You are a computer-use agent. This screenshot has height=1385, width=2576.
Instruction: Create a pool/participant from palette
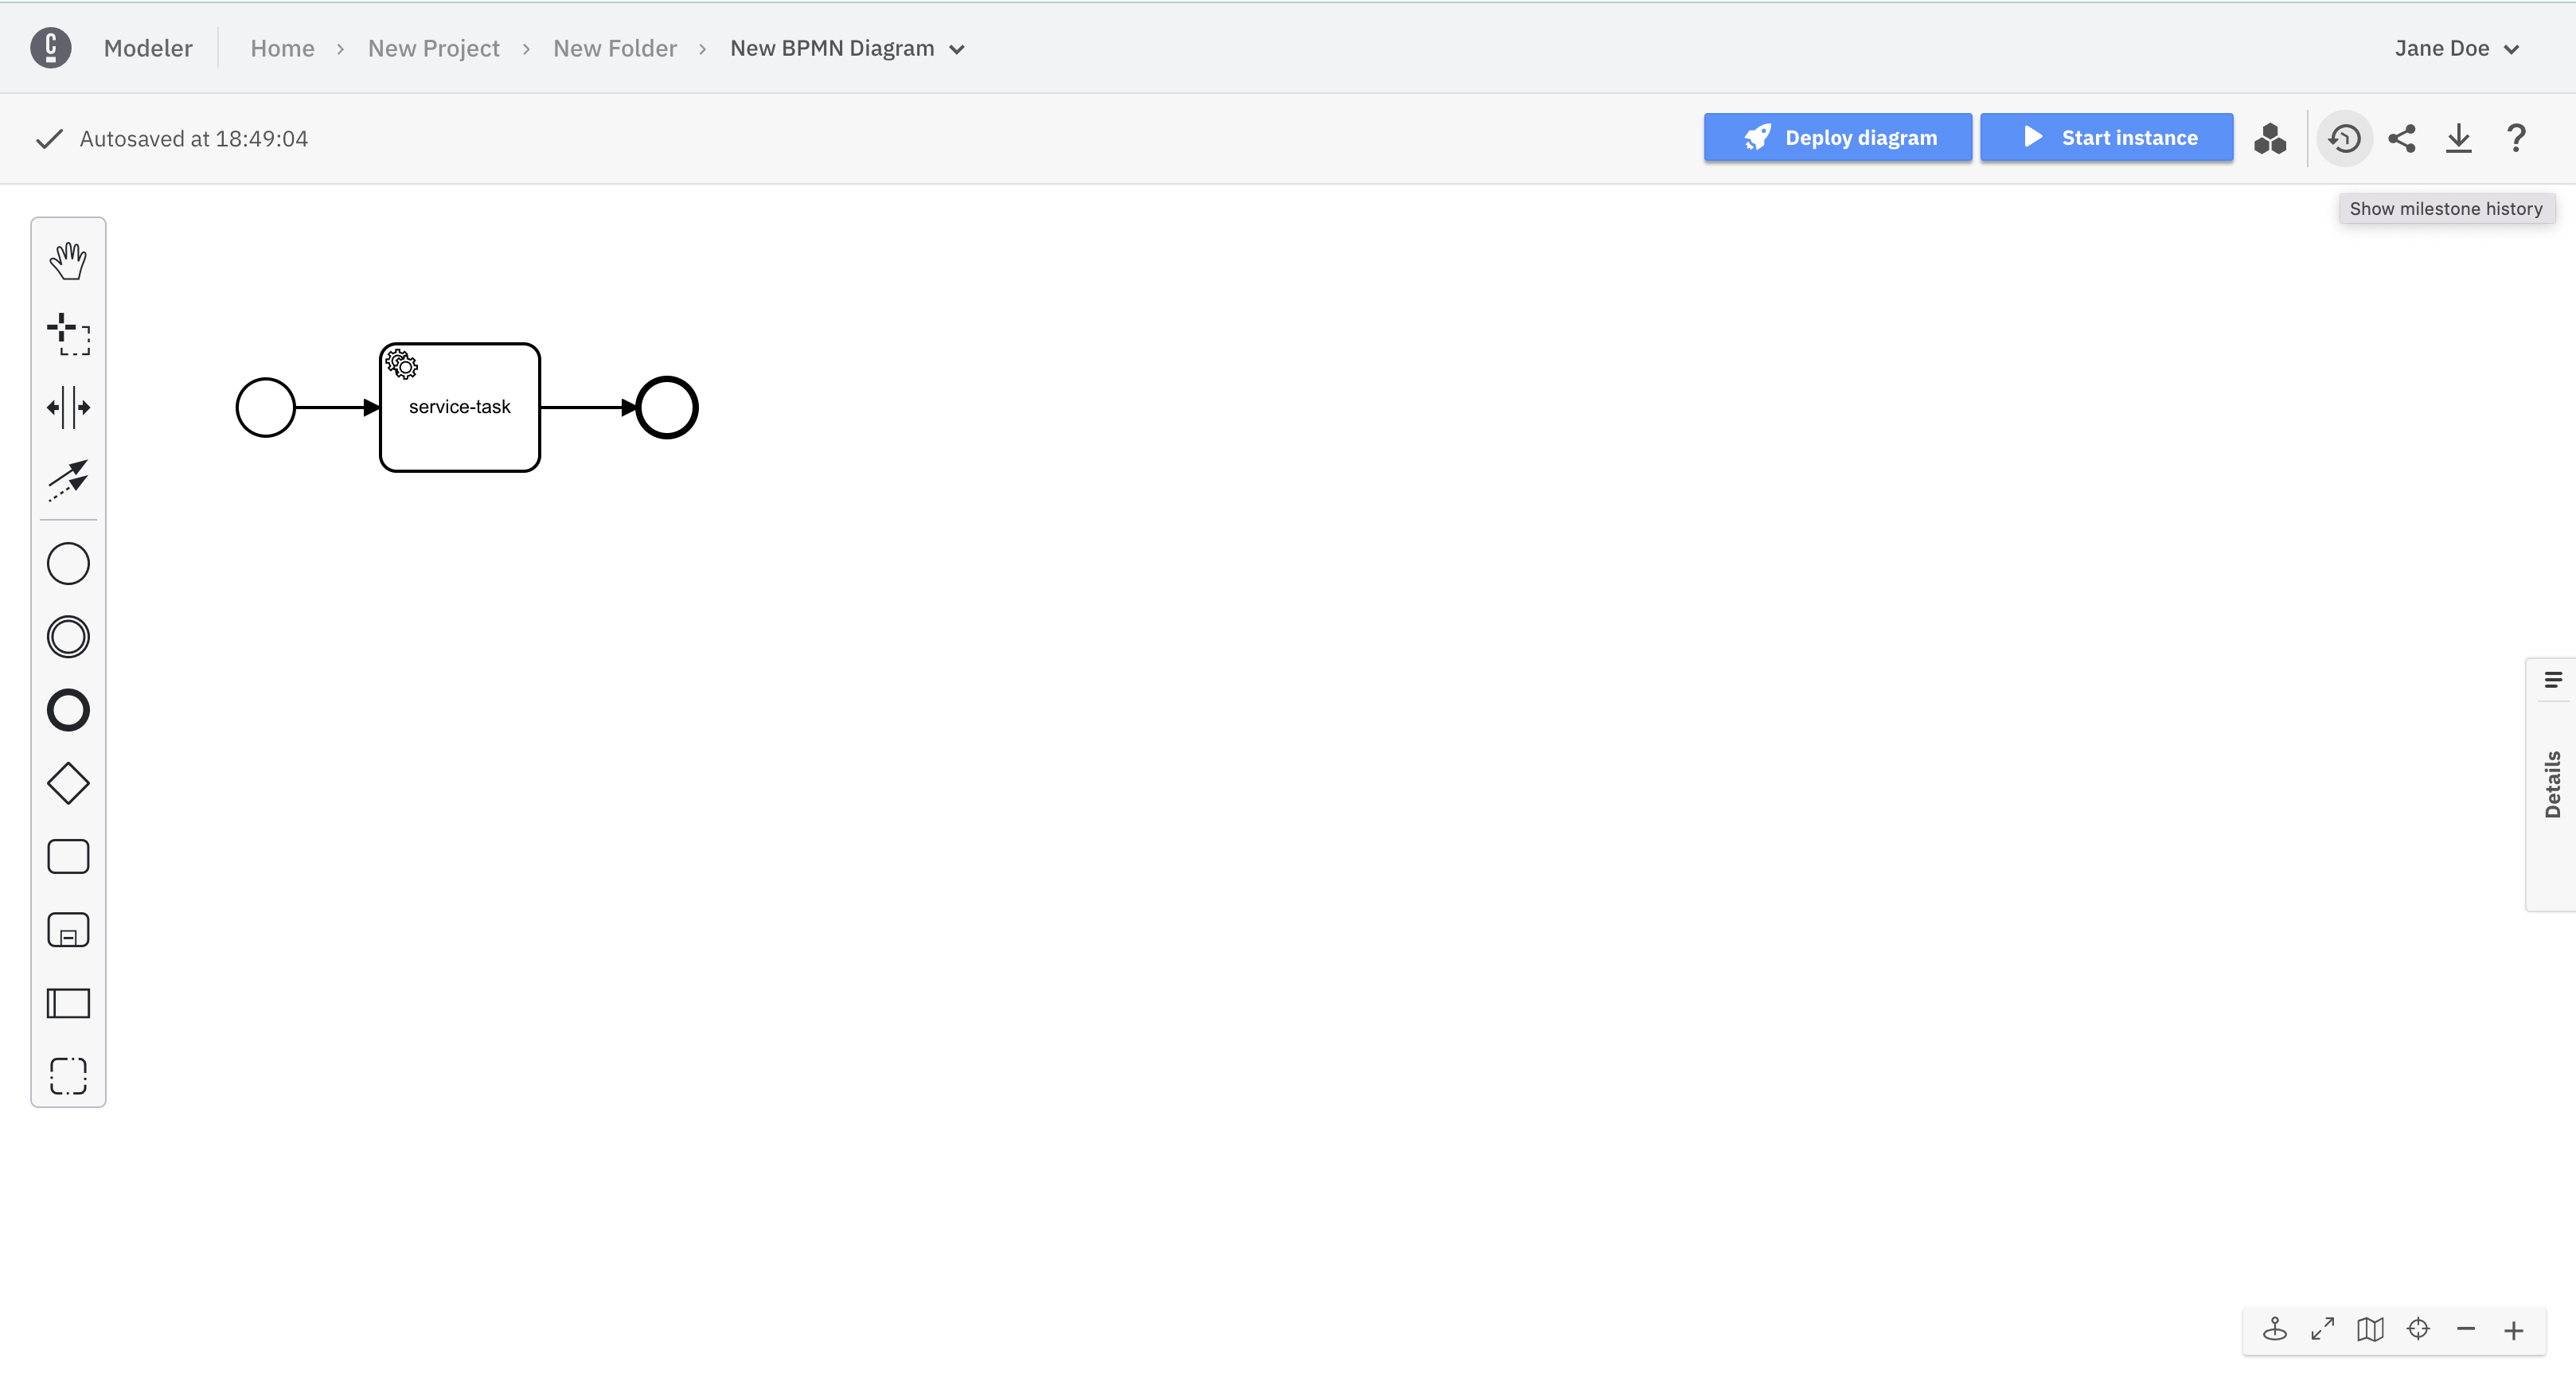(x=68, y=1003)
